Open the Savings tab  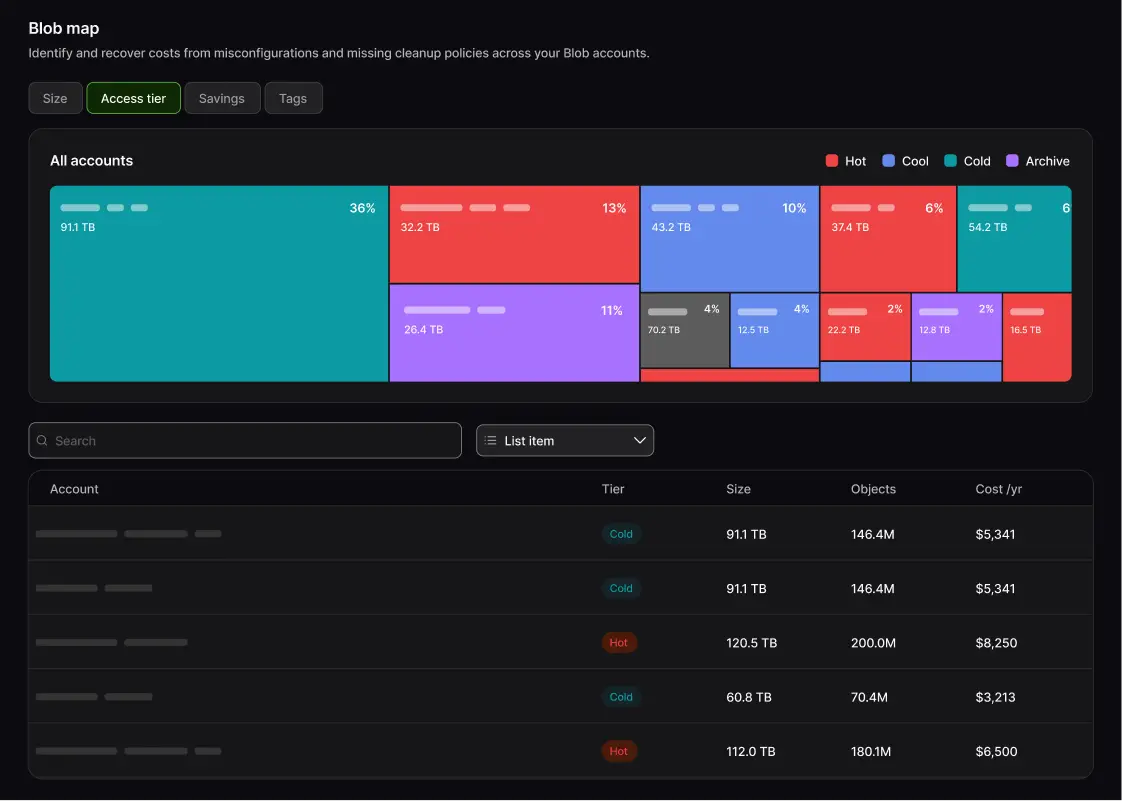[222, 98]
